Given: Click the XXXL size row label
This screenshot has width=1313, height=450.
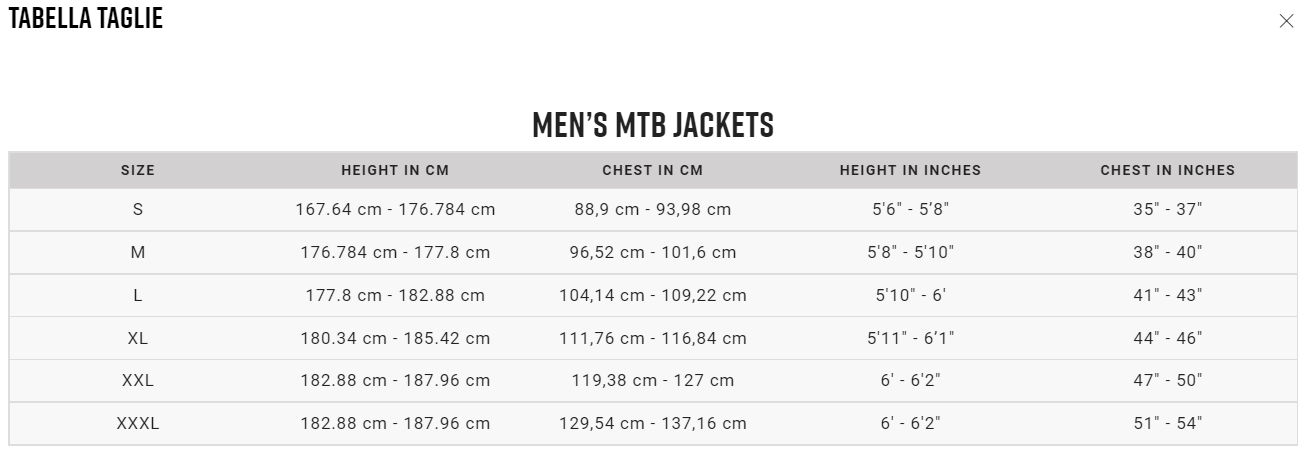Looking at the screenshot, I should (138, 424).
